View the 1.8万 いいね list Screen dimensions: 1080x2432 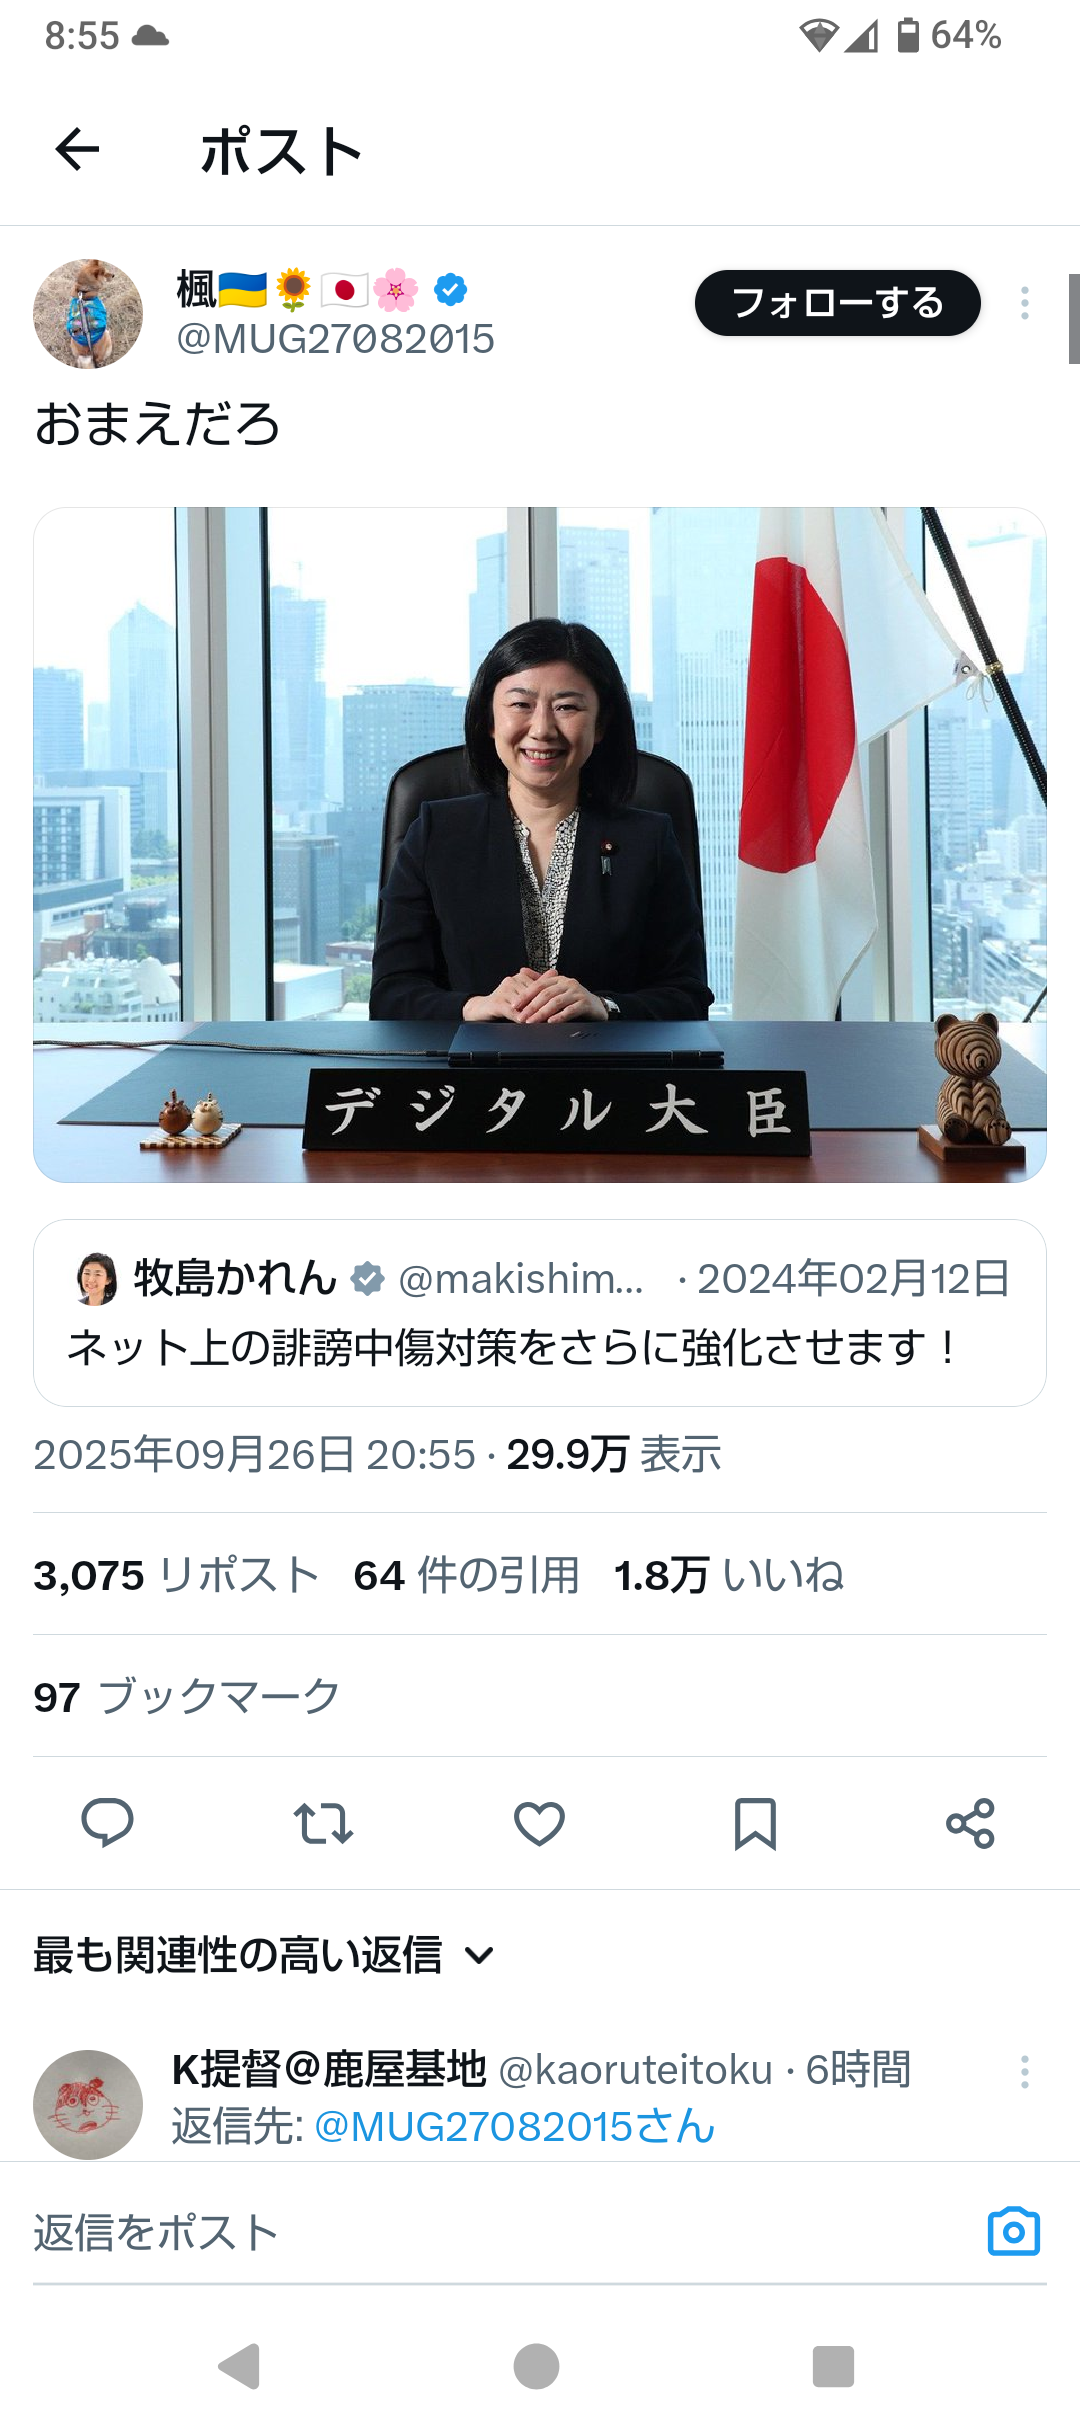[729, 1575]
